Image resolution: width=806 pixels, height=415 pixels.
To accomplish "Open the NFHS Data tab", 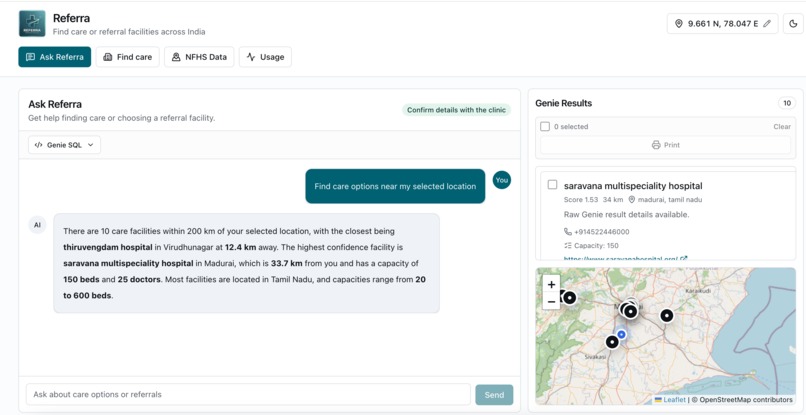I will (x=199, y=57).
